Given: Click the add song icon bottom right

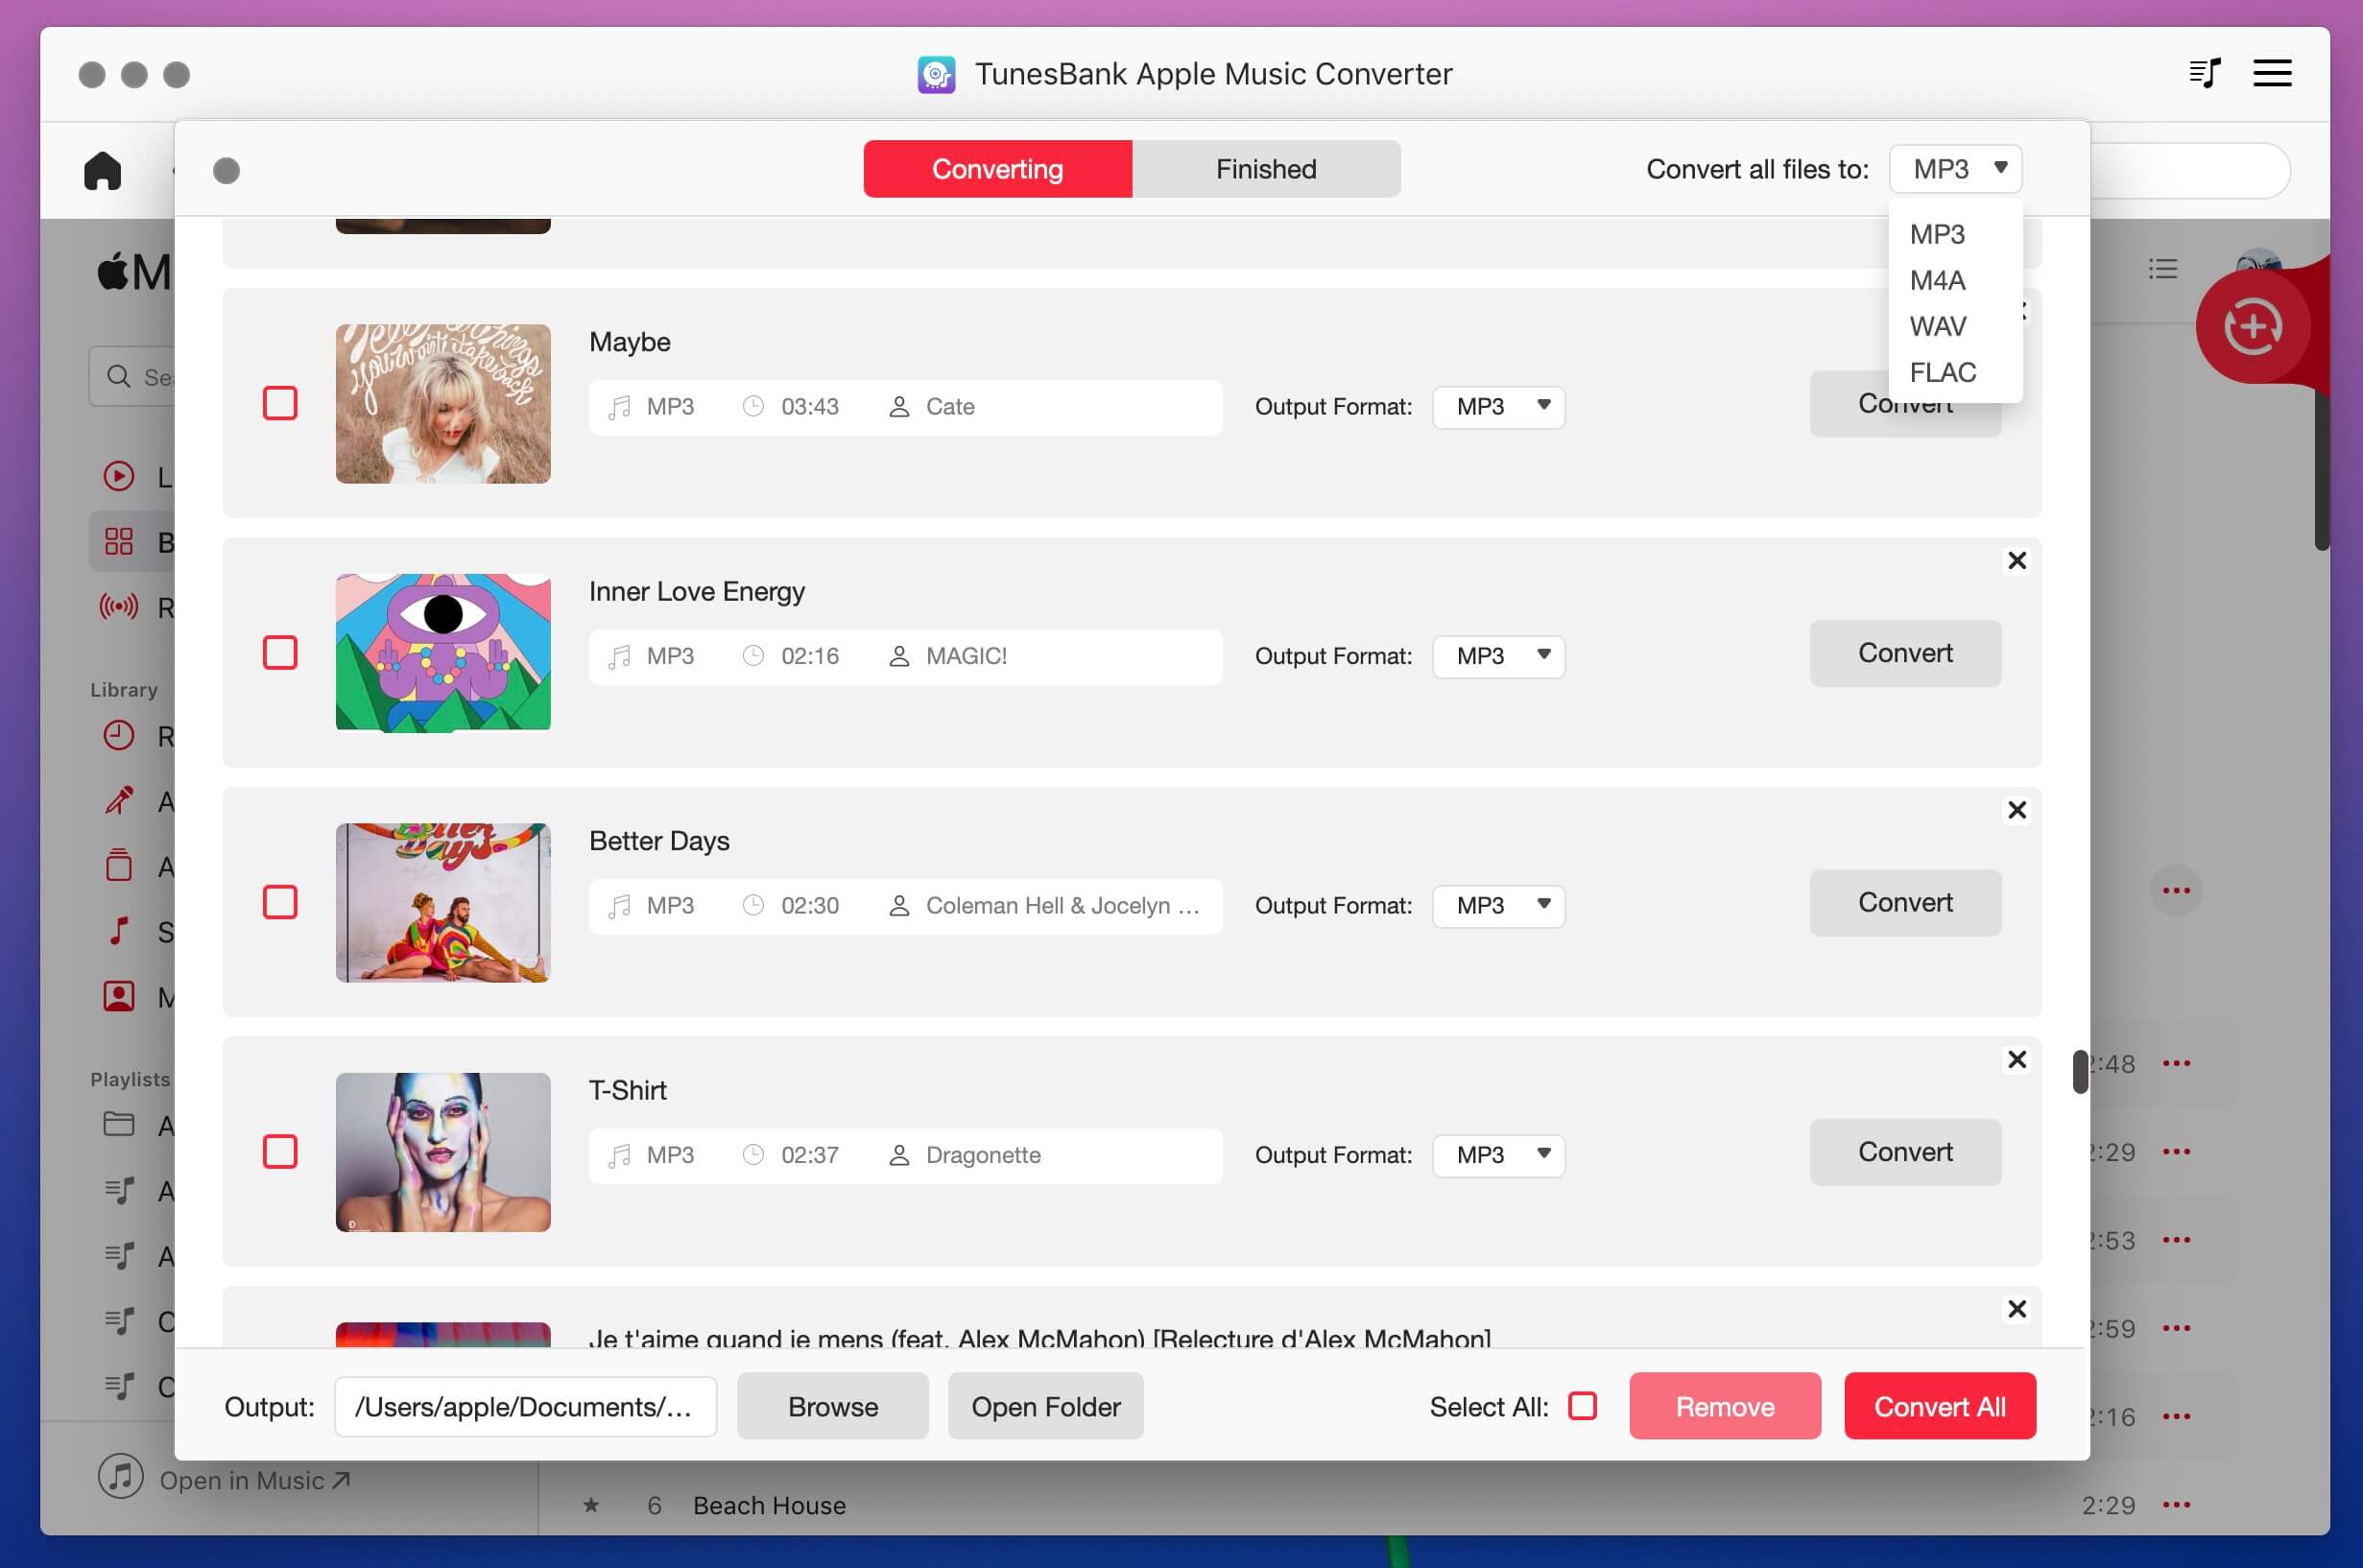Looking at the screenshot, I should [x=2256, y=325].
